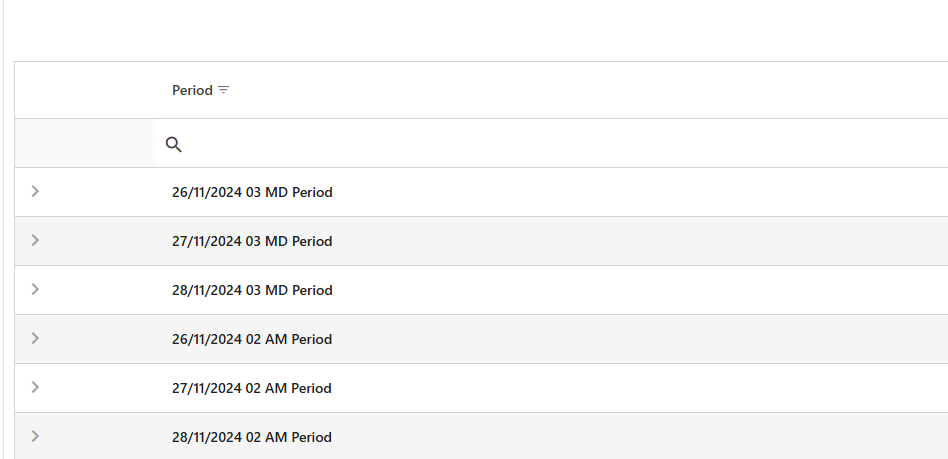This screenshot has height=459, width=948.
Task: Select the 28/11/2024 03 MD Period text
Action: tap(252, 290)
